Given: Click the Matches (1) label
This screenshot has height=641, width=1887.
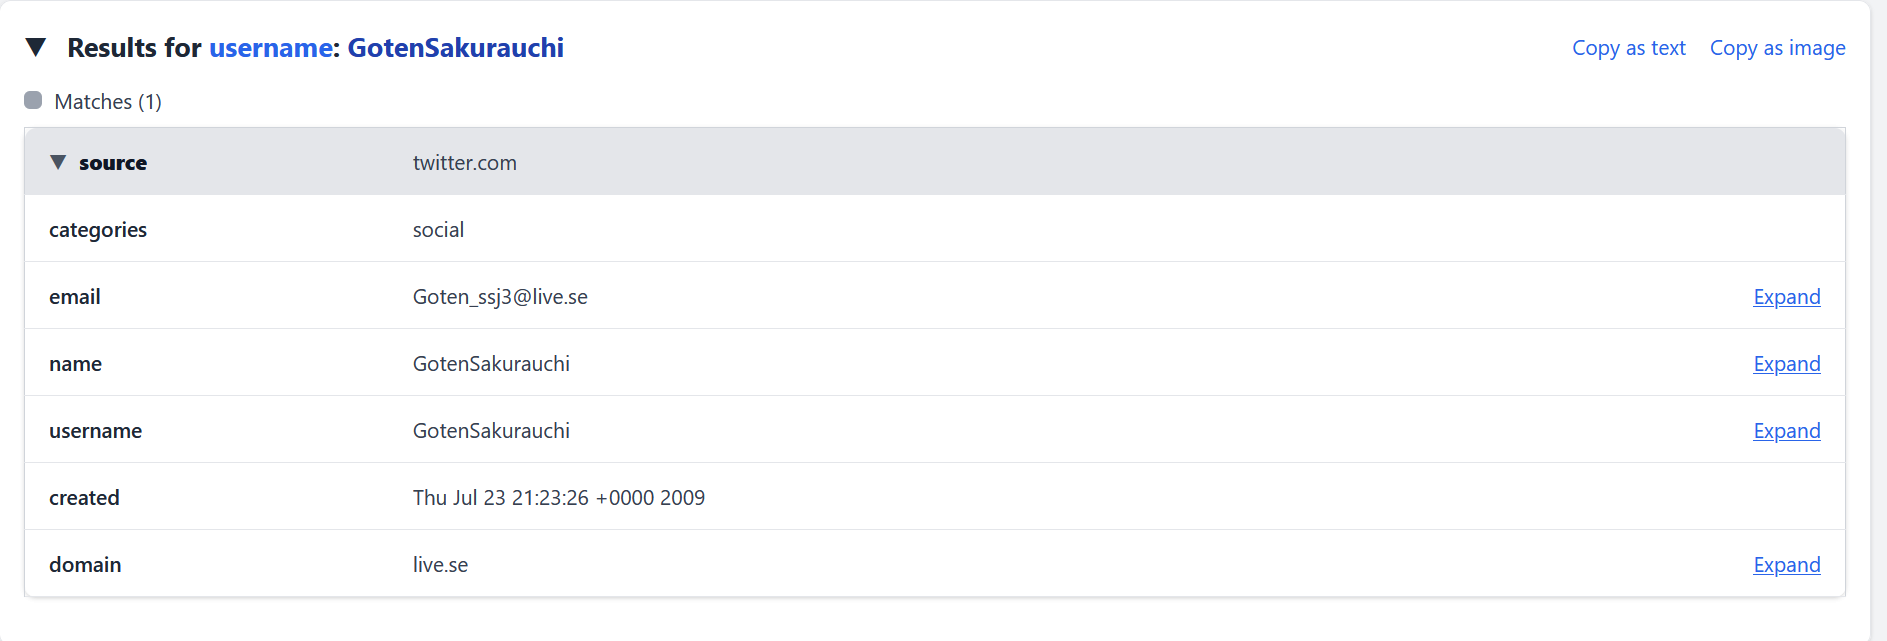Looking at the screenshot, I should (108, 102).
